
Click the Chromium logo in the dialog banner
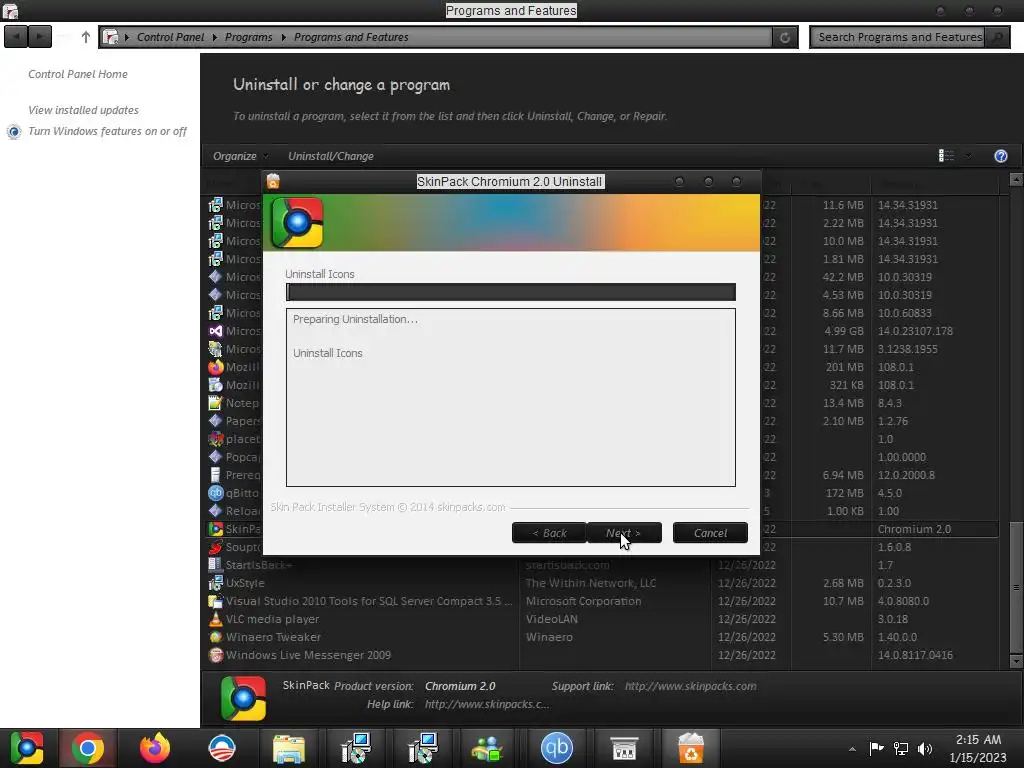(297, 223)
